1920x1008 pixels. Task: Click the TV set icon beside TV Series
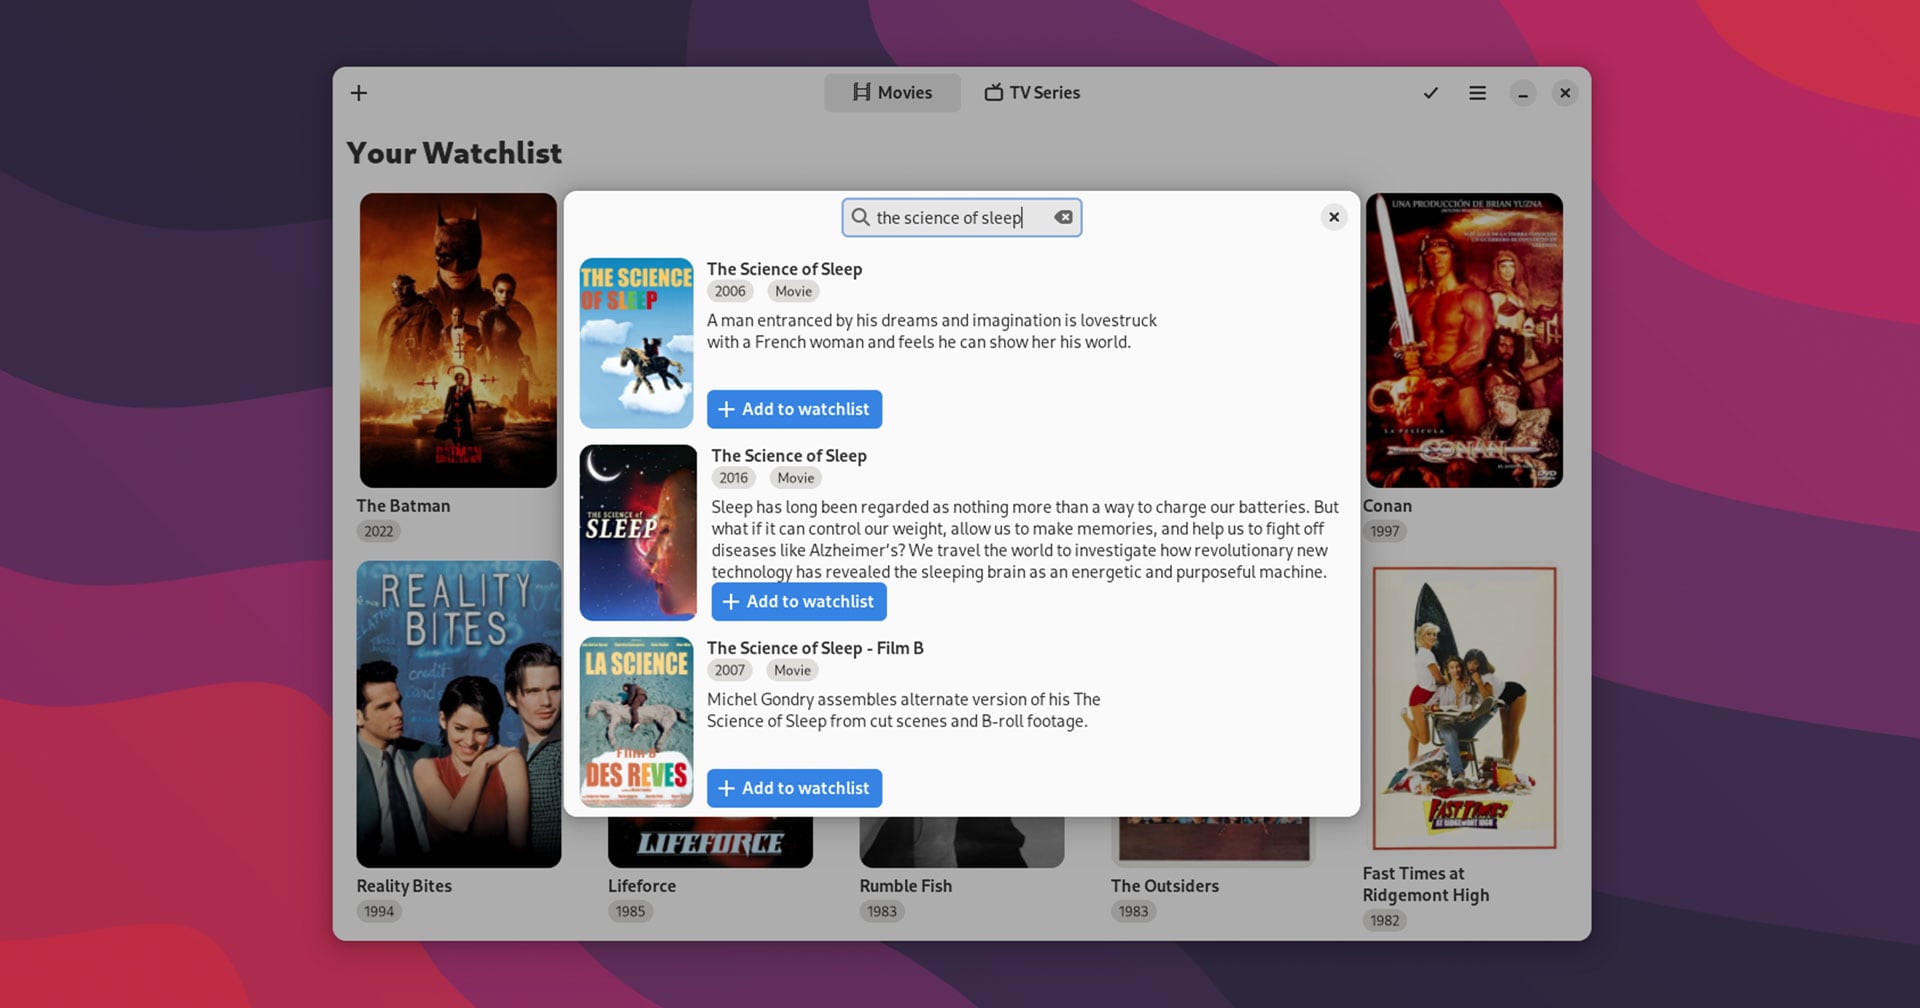point(992,92)
